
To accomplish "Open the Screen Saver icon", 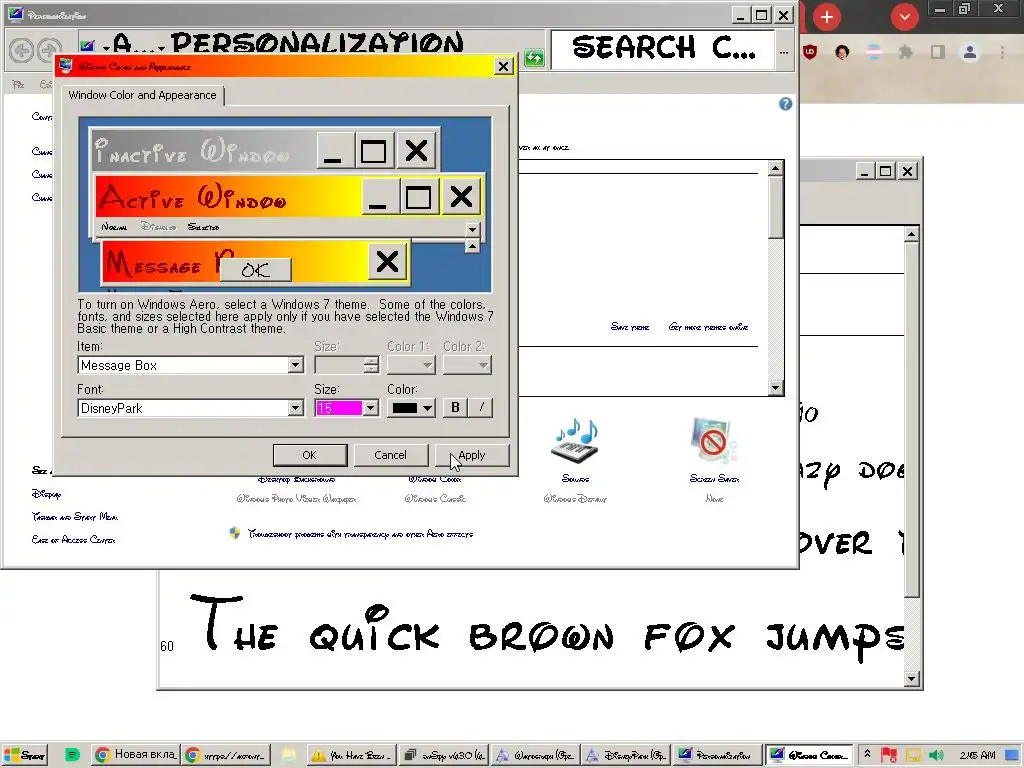I will (x=714, y=441).
